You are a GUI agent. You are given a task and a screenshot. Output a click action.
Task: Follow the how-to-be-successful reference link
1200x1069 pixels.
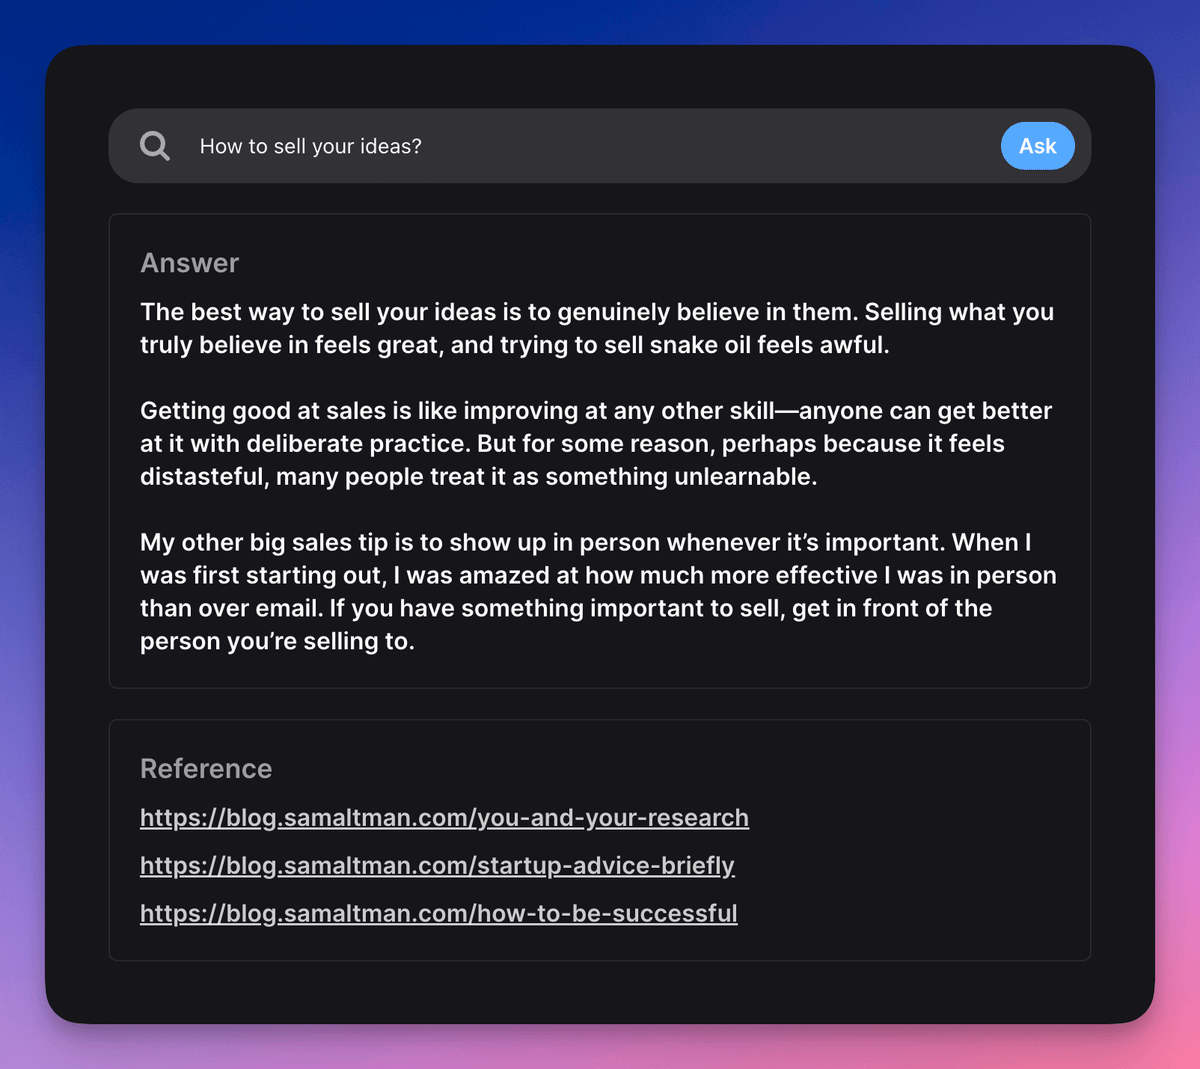click(x=438, y=914)
